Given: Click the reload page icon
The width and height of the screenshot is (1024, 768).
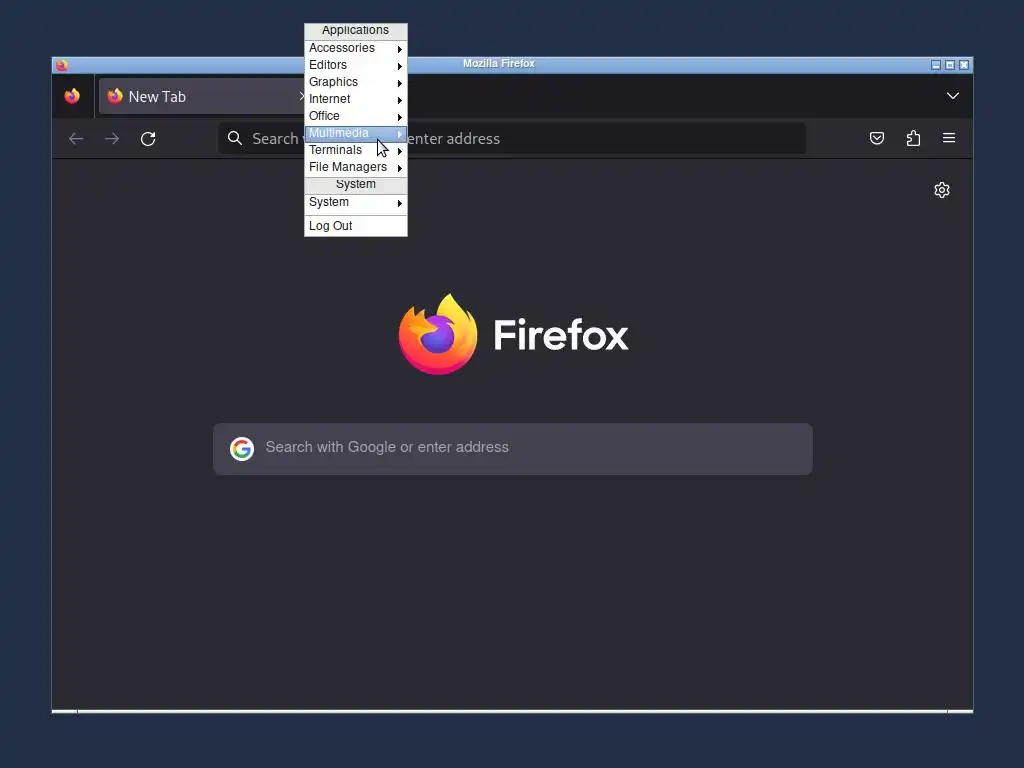Looking at the screenshot, I should click(148, 138).
